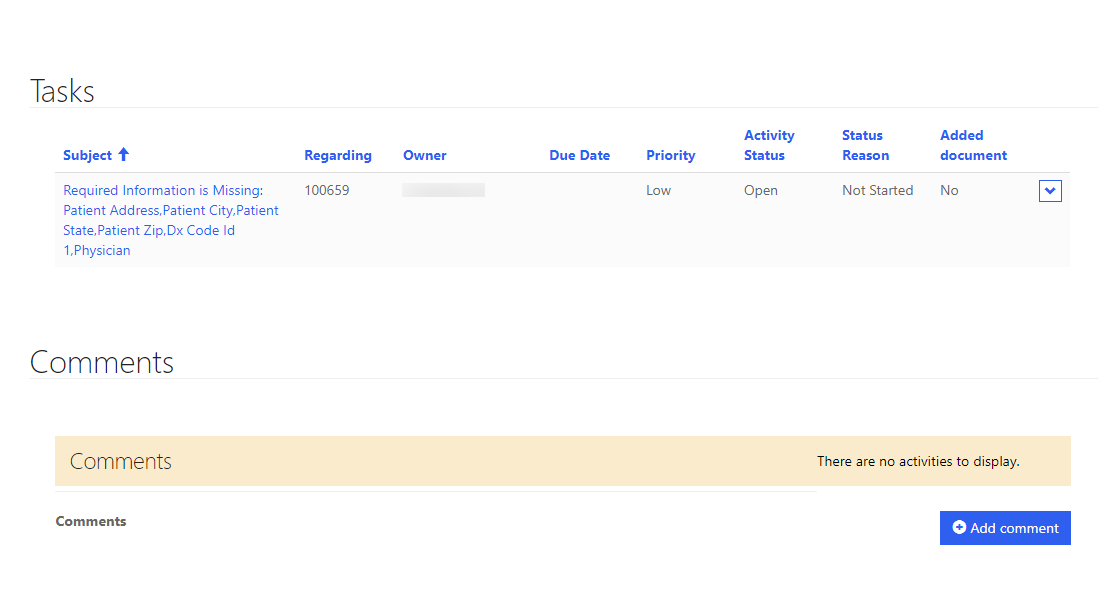Viewport: 1111px width, 607px height.
Task: Click the highlighted Comments header bar
Action: [120, 461]
